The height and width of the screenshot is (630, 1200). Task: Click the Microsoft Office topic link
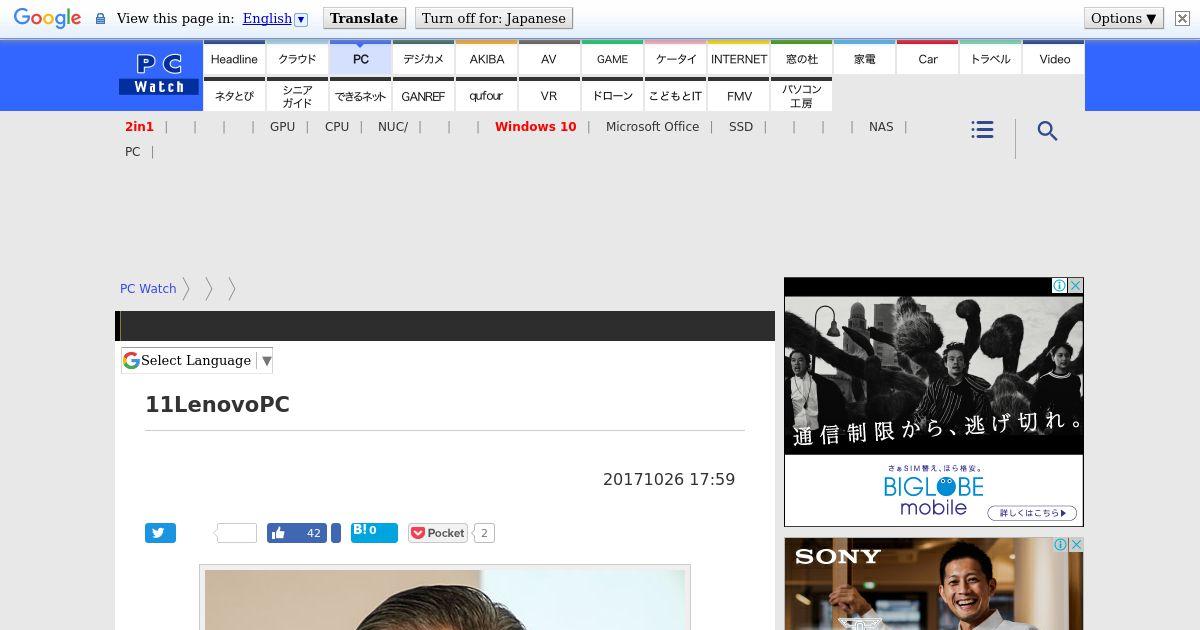click(652, 127)
